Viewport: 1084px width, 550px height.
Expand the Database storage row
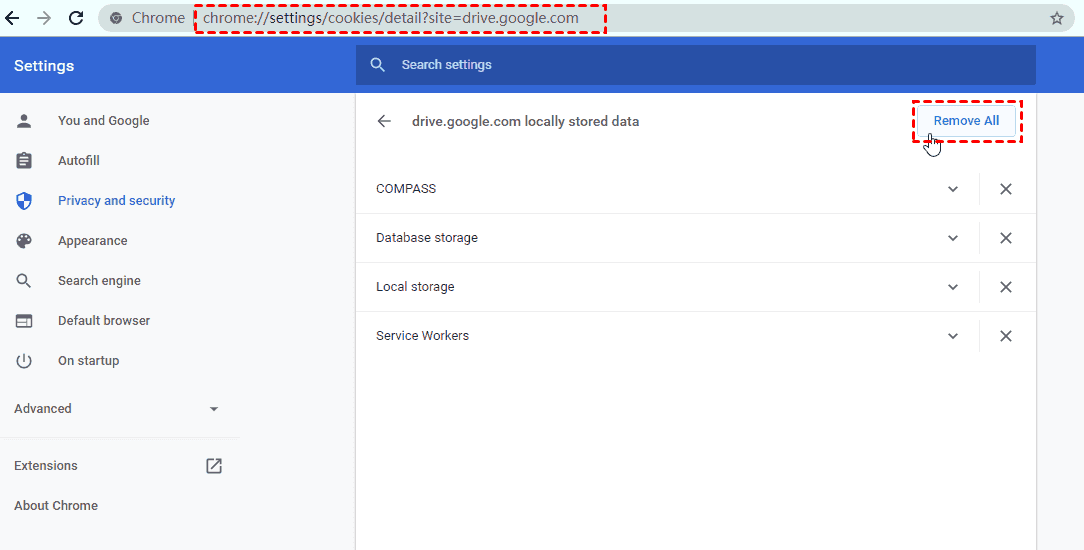coord(953,238)
